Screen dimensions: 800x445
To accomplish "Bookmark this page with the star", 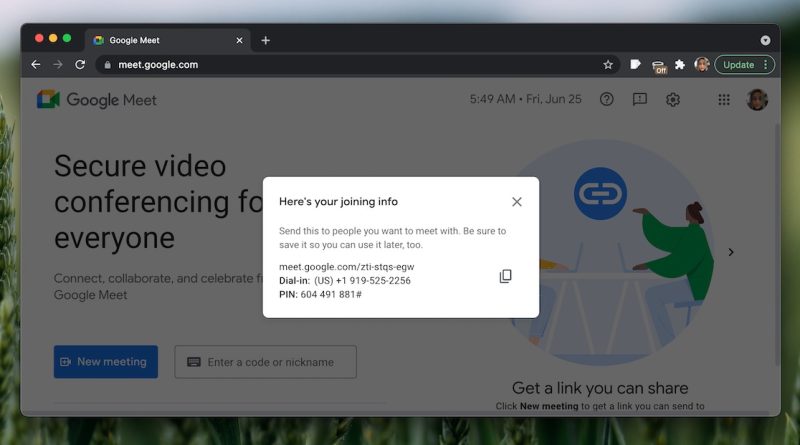I will coord(608,65).
